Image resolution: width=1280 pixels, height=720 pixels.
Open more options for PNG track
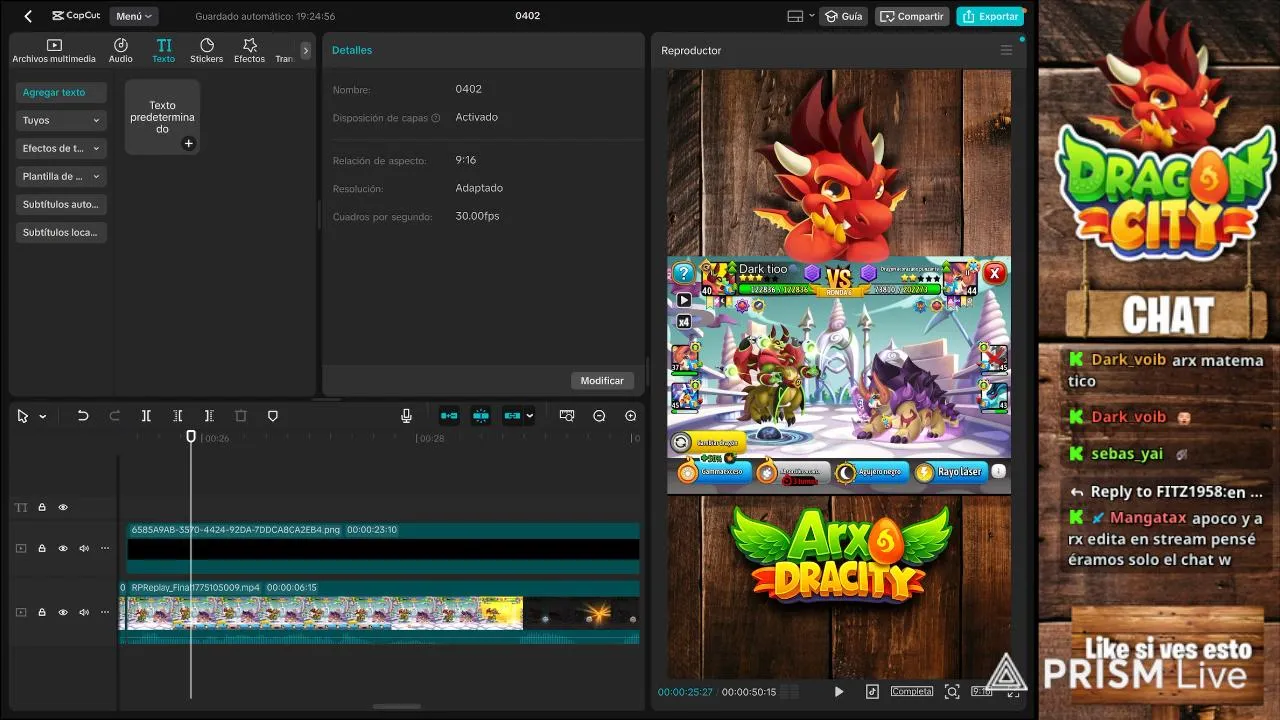coord(105,548)
